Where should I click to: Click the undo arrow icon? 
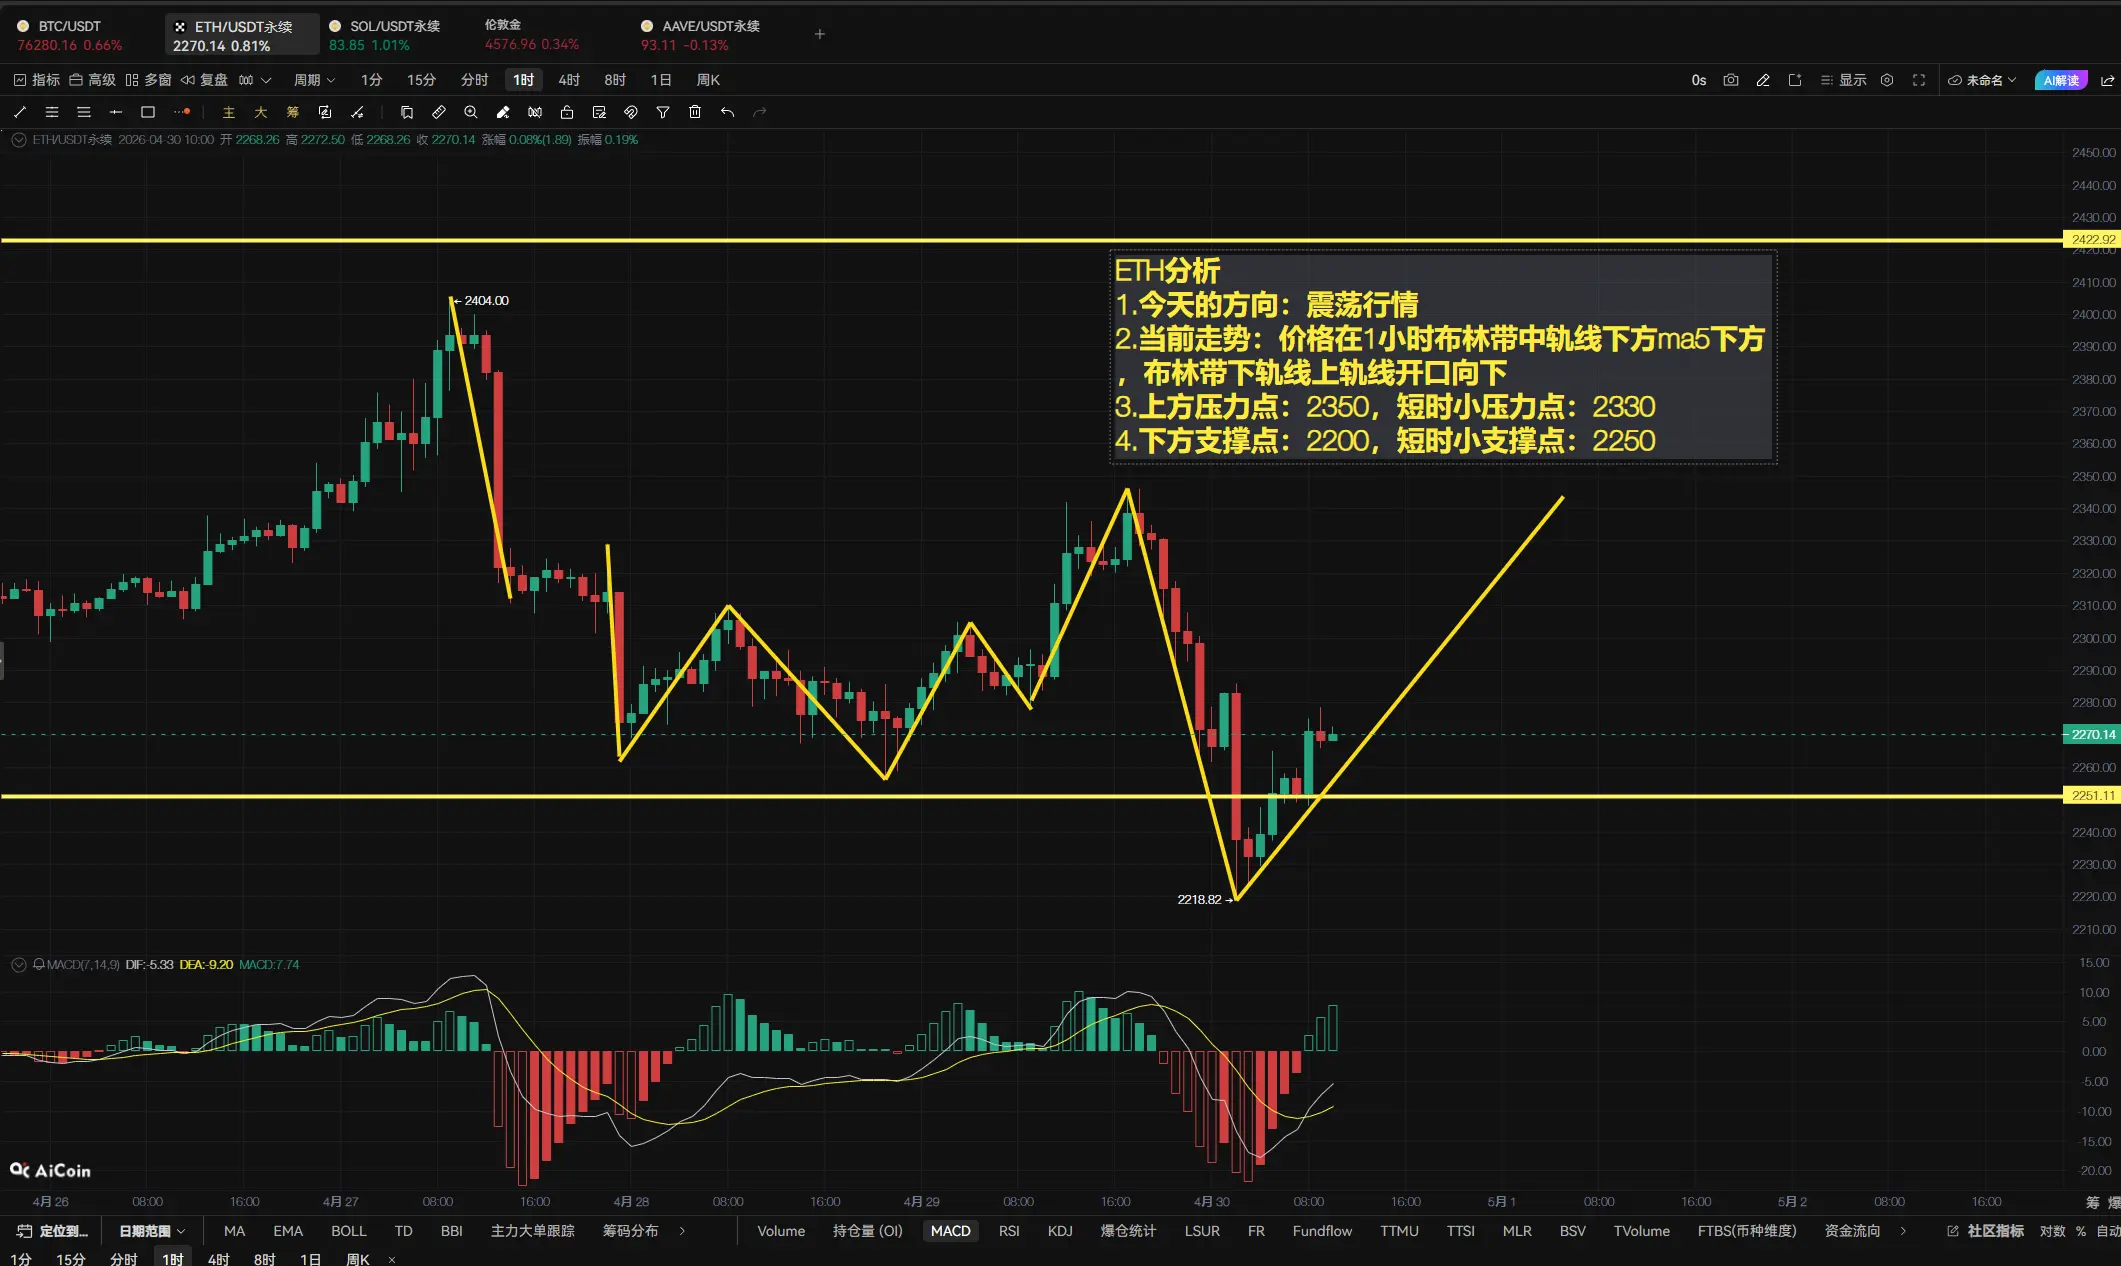tap(727, 112)
